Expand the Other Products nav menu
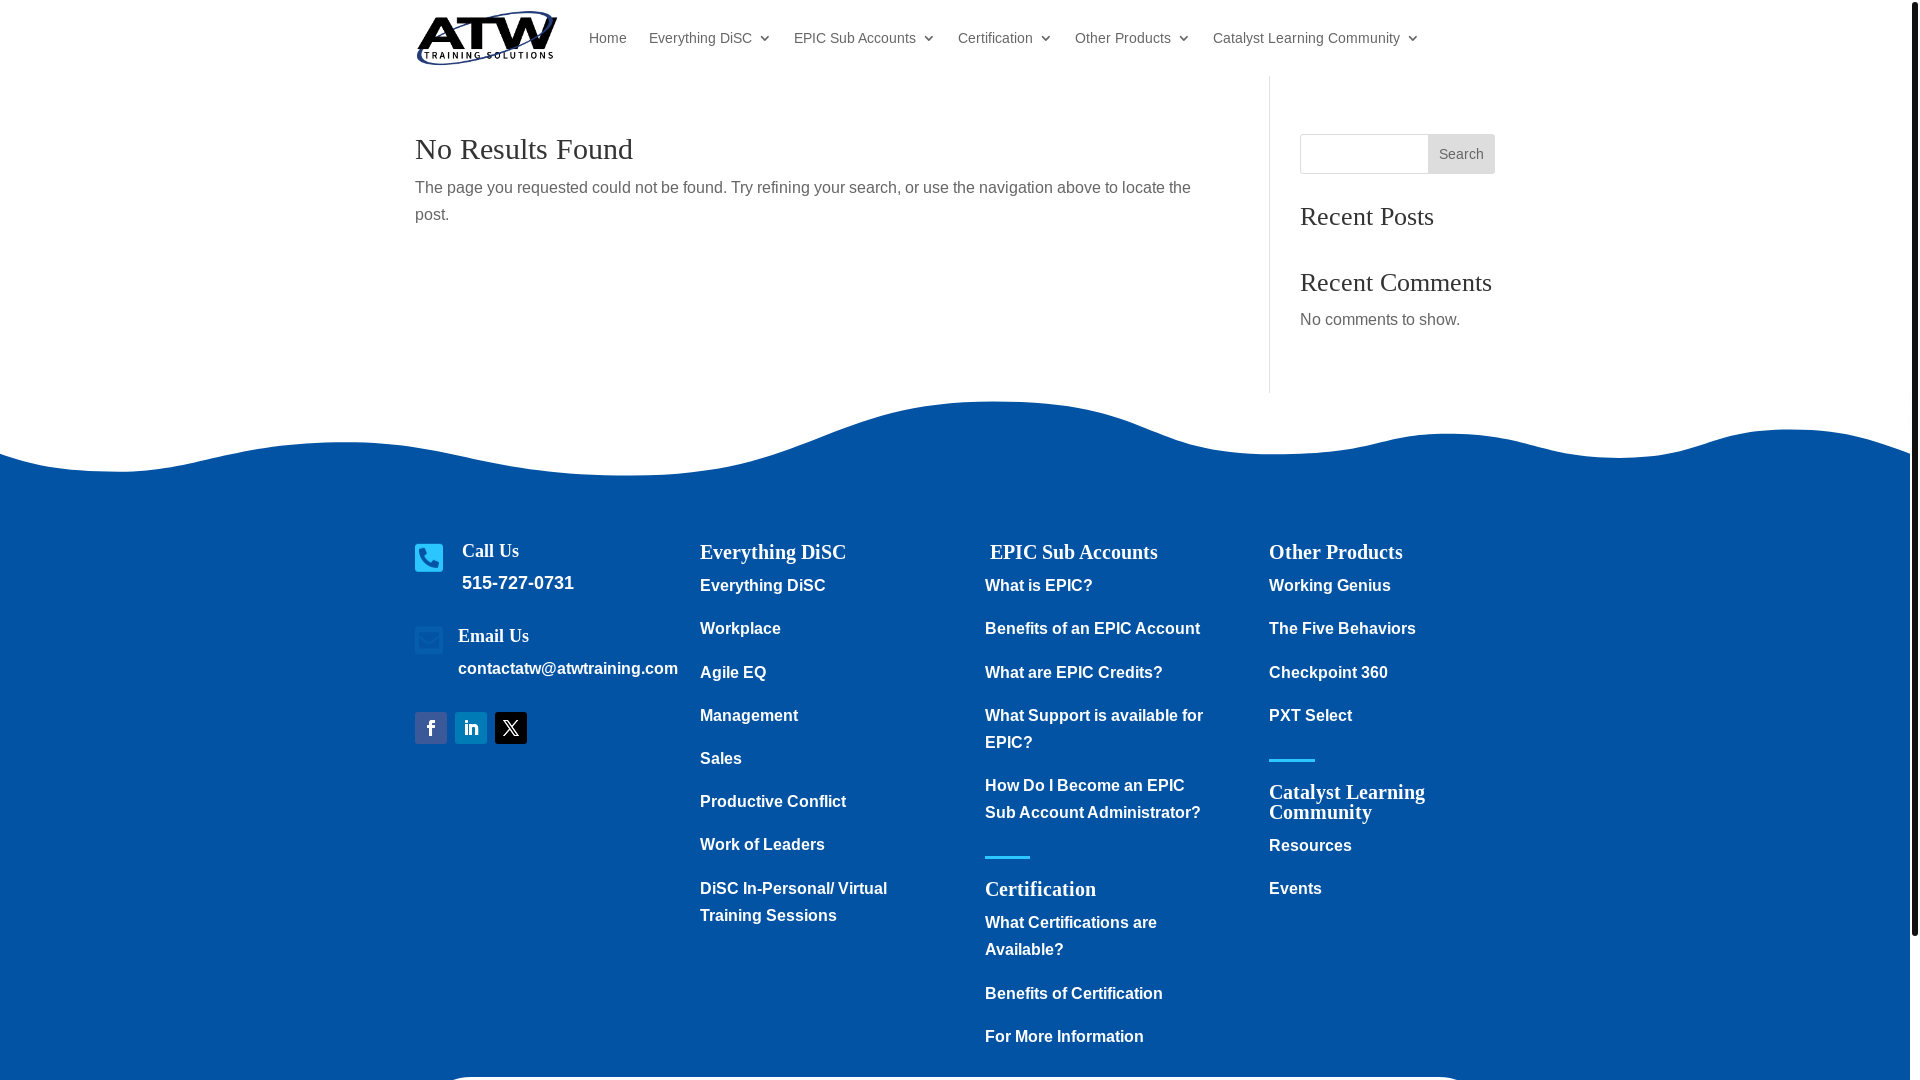Image resolution: width=1920 pixels, height=1080 pixels. click(1133, 38)
